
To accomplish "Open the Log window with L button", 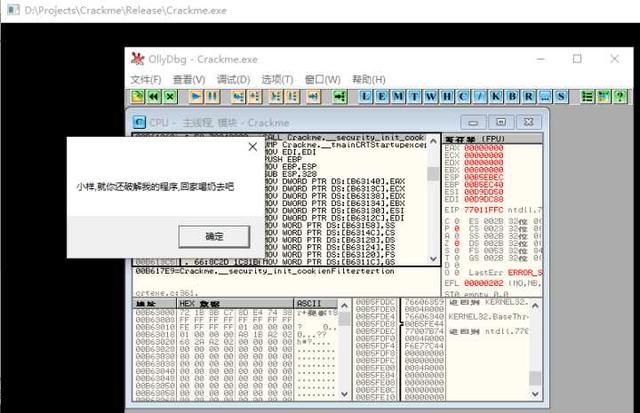I will click(x=369, y=96).
